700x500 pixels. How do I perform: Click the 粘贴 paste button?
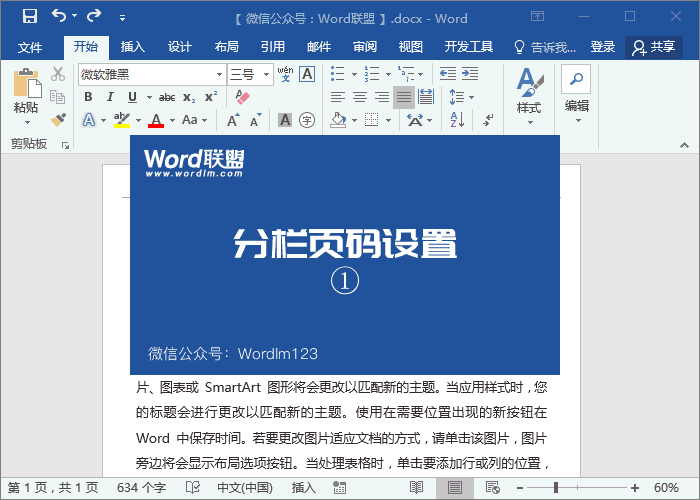click(x=26, y=96)
